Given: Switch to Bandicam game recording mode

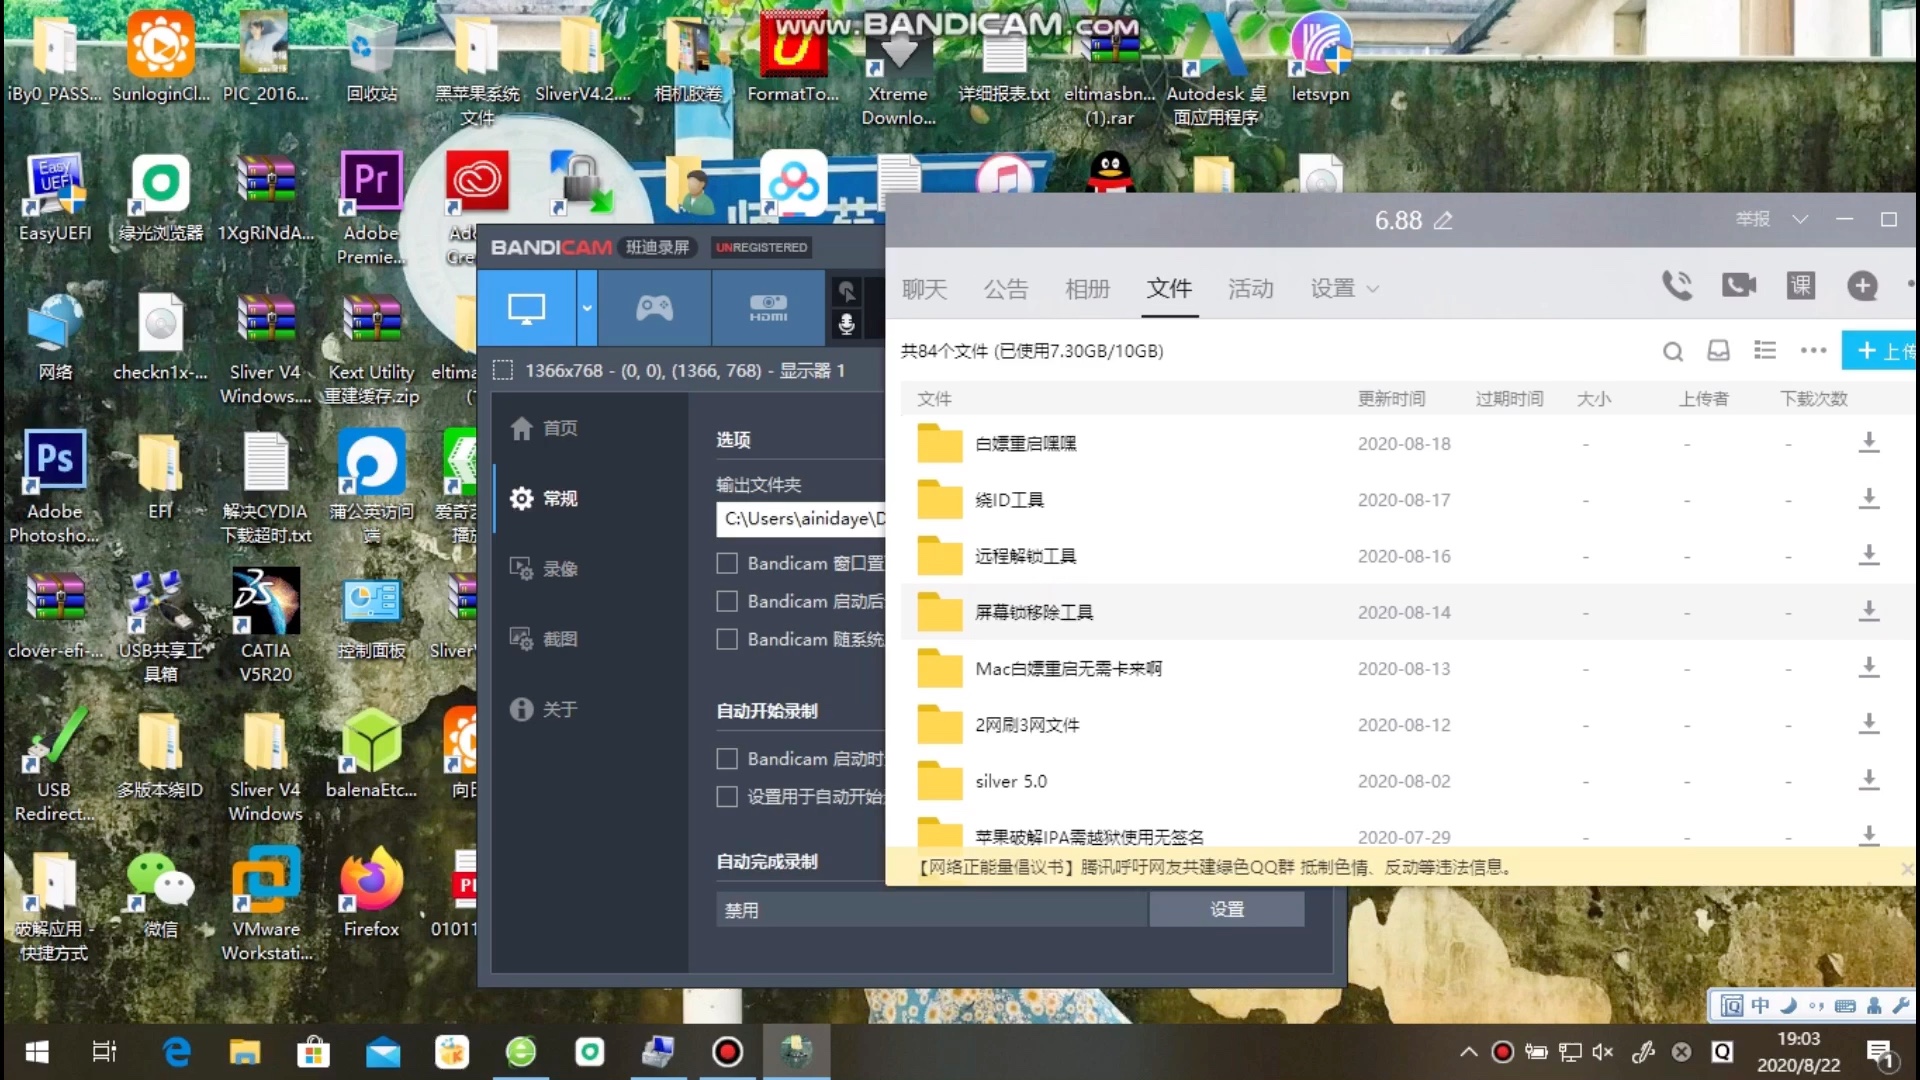Looking at the screenshot, I should pyautogui.click(x=655, y=308).
